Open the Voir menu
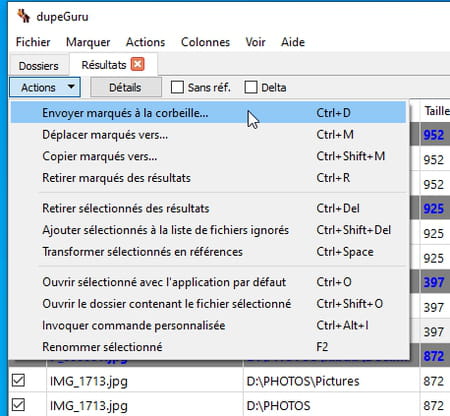Viewport: 450px width, 416px height. [255, 42]
